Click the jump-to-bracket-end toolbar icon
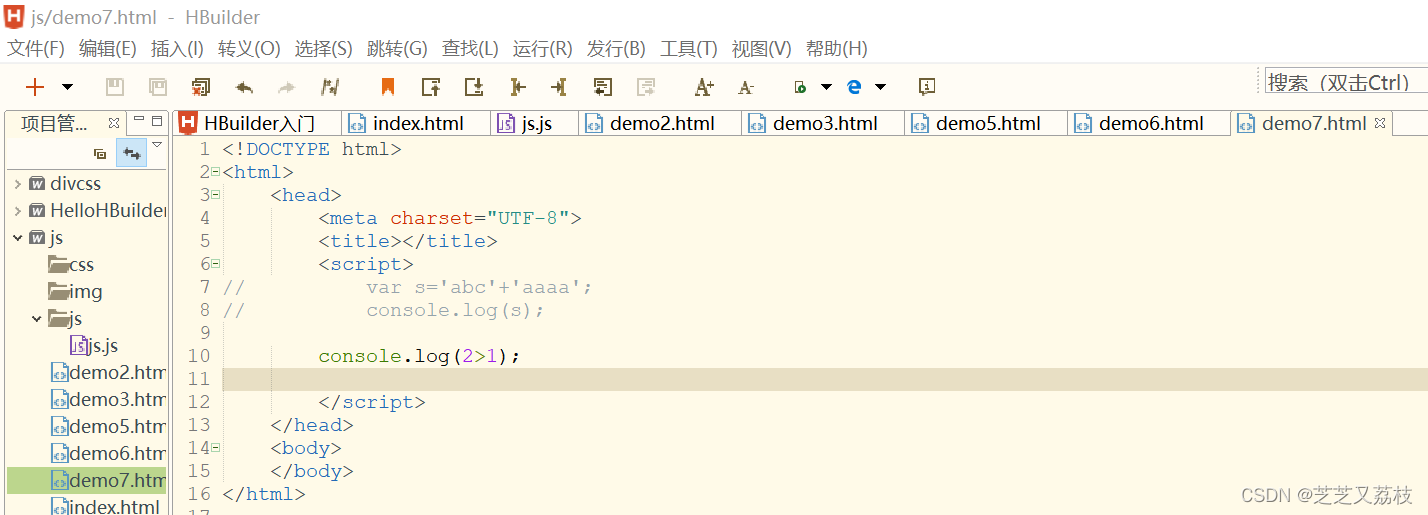1428x515 pixels. pos(559,87)
